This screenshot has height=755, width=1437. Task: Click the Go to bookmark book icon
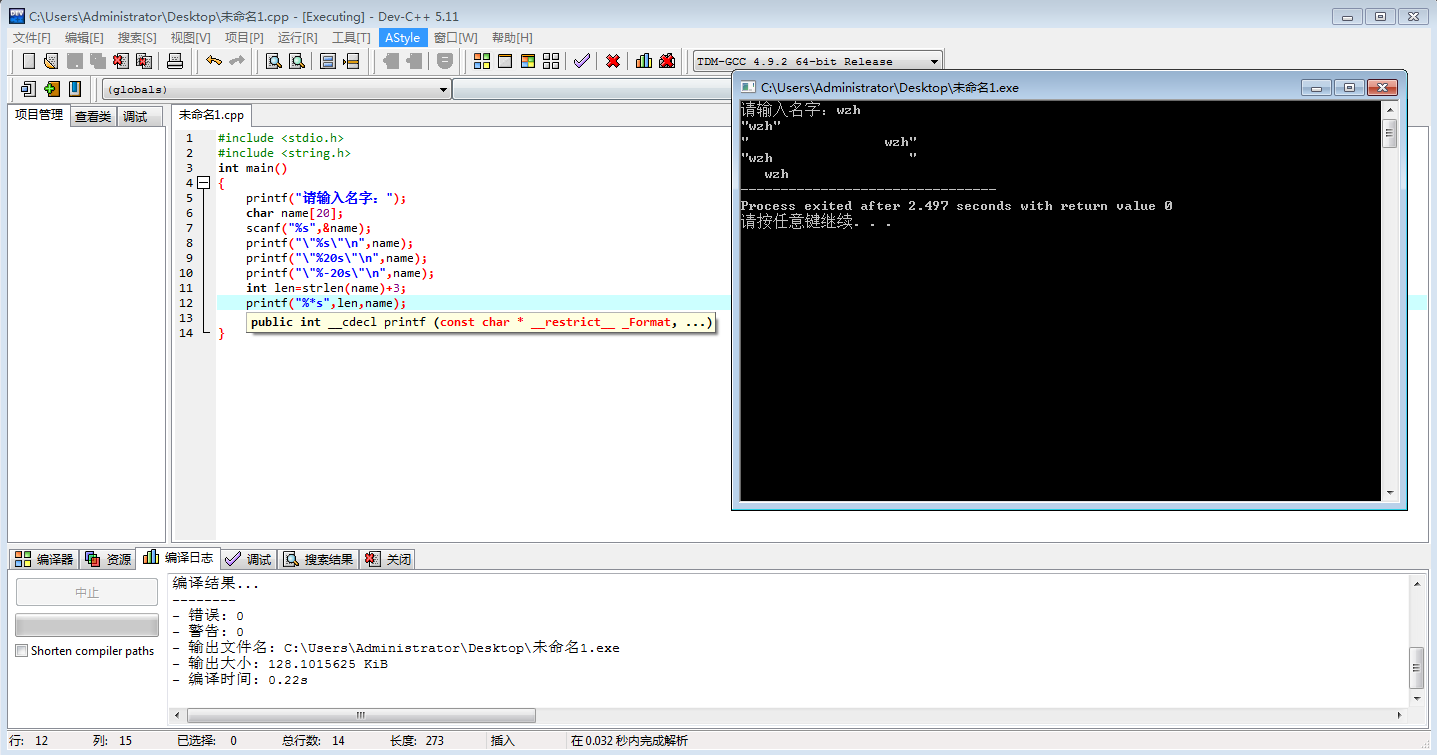pos(74,89)
